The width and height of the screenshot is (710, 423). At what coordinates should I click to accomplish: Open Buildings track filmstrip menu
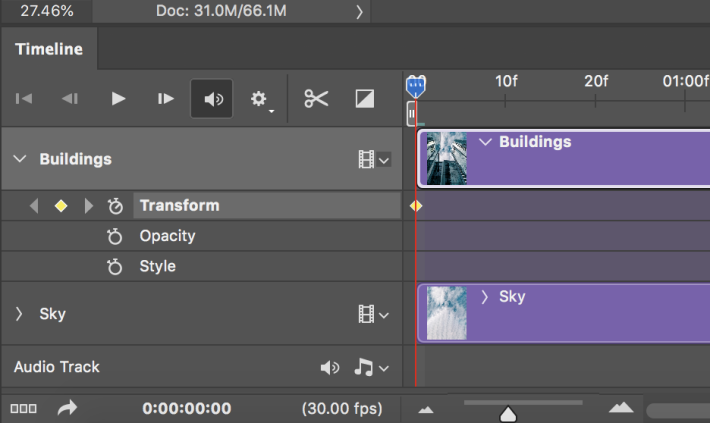click(374, 159)
